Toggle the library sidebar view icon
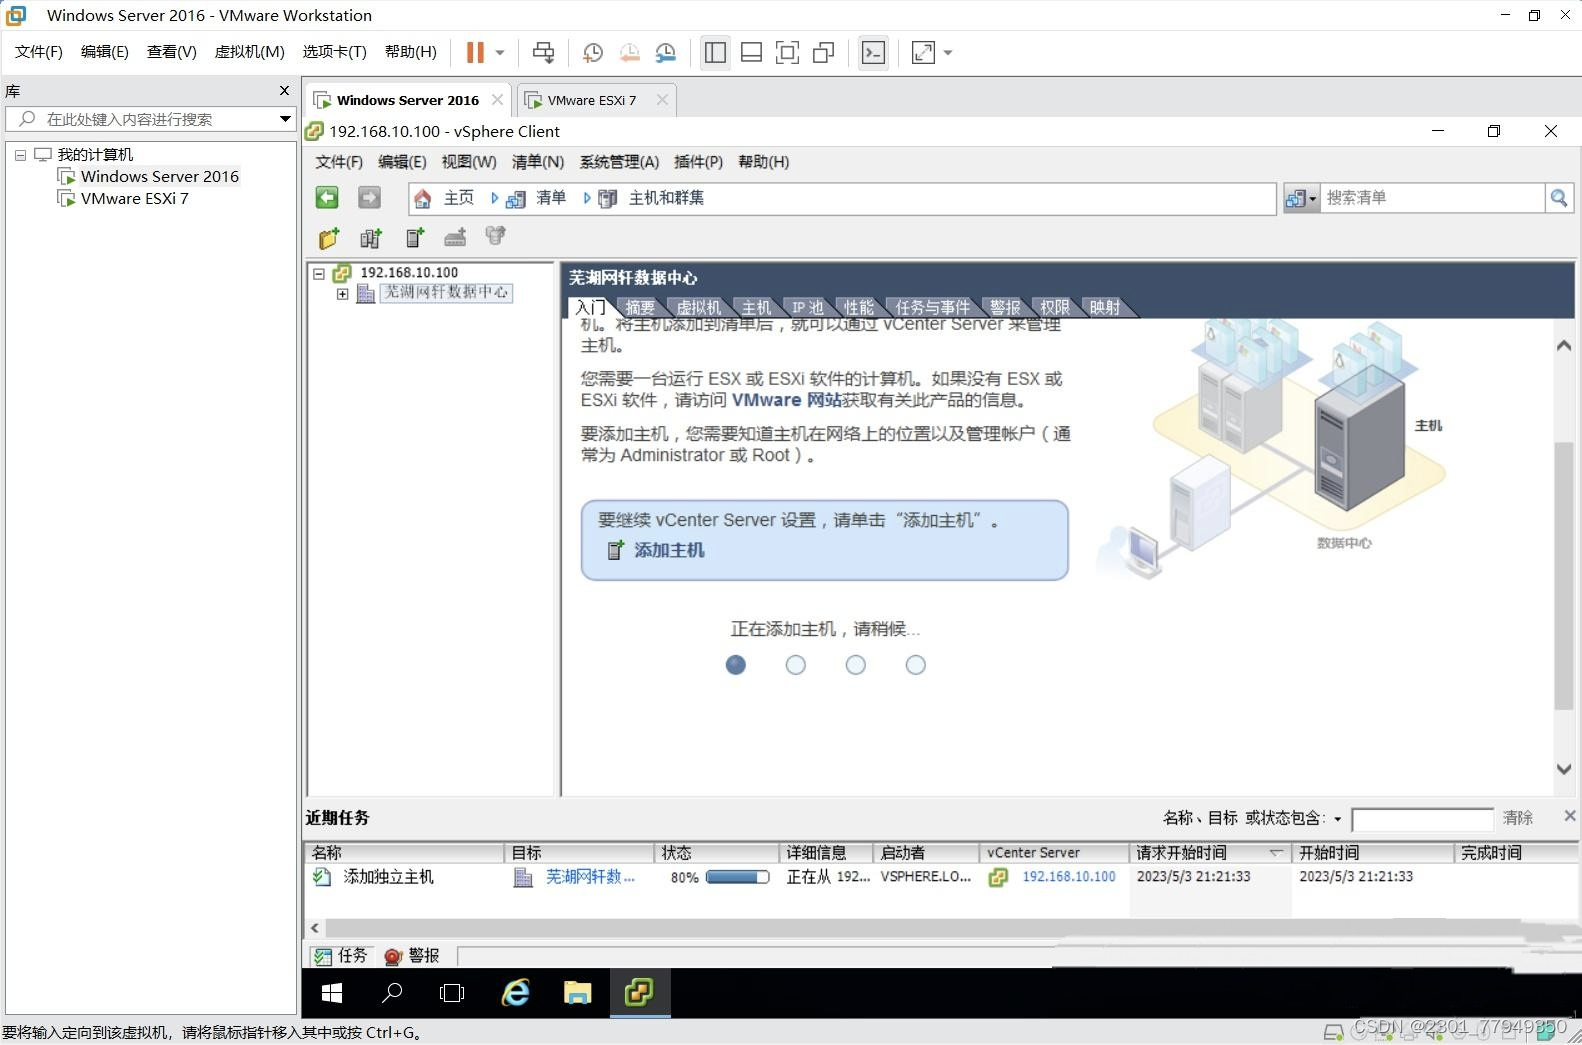Screen dimensions: 1582x1045 point(715,52)
